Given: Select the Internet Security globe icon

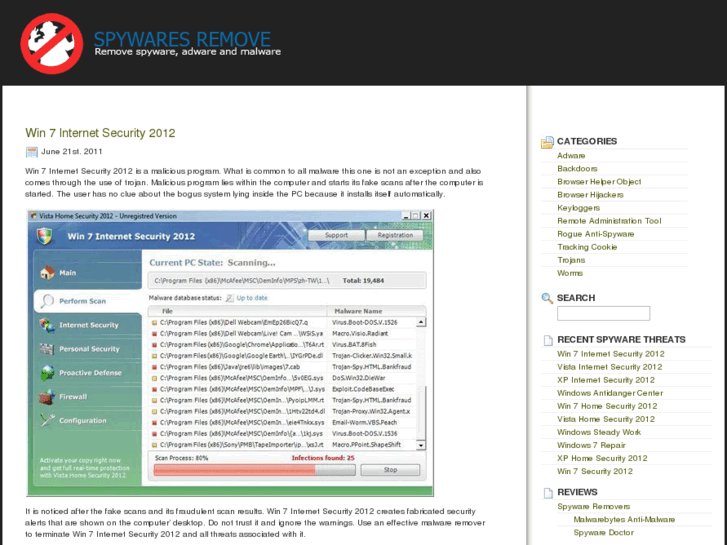Looking at the screenshot, I should [x=47, y=325].
